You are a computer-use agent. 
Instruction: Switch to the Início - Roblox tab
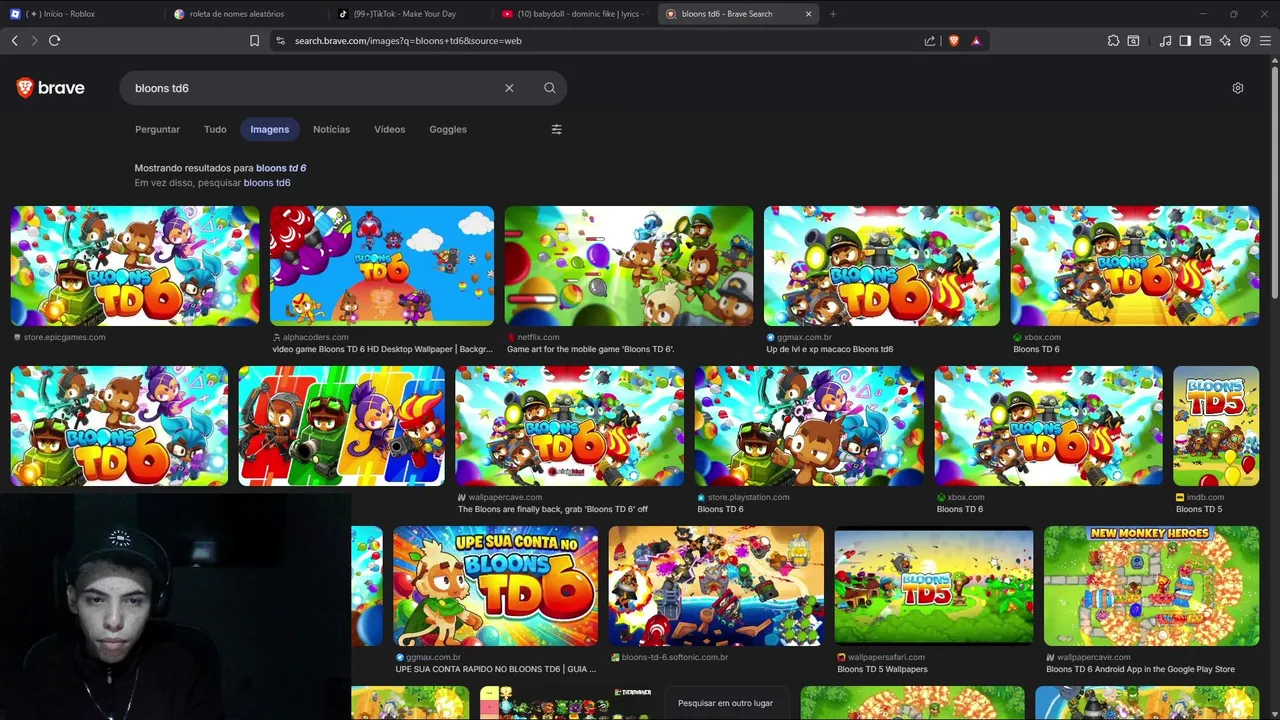click(80, 14)
